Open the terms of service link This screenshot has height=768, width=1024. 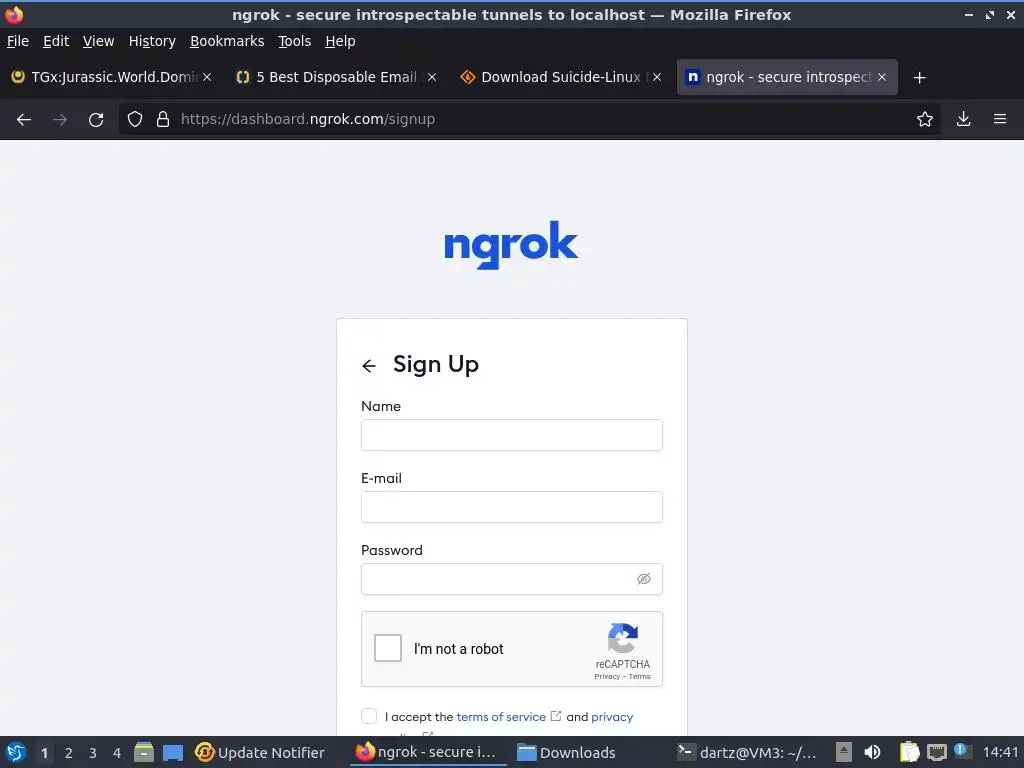pos(501,717)
